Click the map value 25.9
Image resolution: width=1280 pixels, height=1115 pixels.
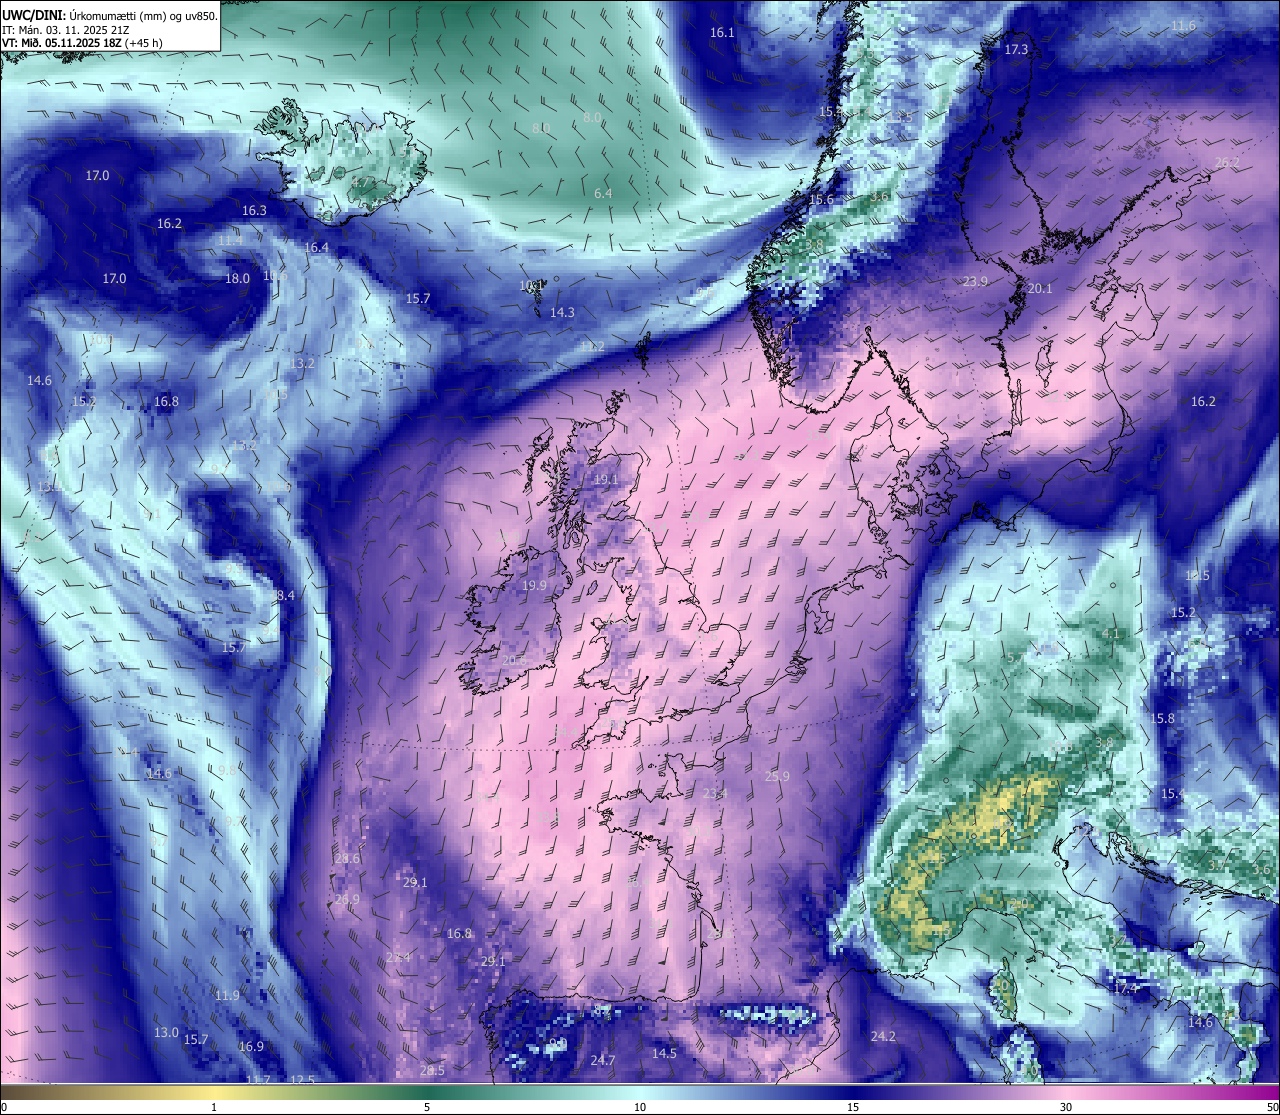tap(777, 777)
